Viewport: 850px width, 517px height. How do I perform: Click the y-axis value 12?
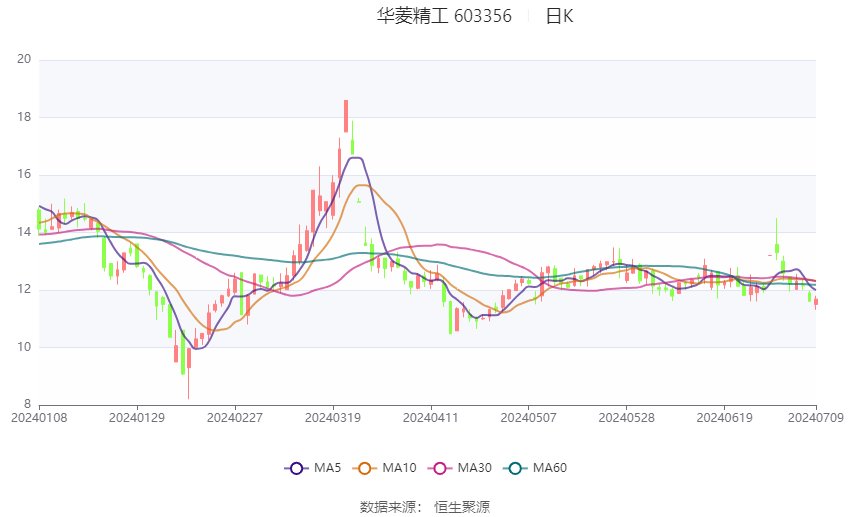(24, 289)
